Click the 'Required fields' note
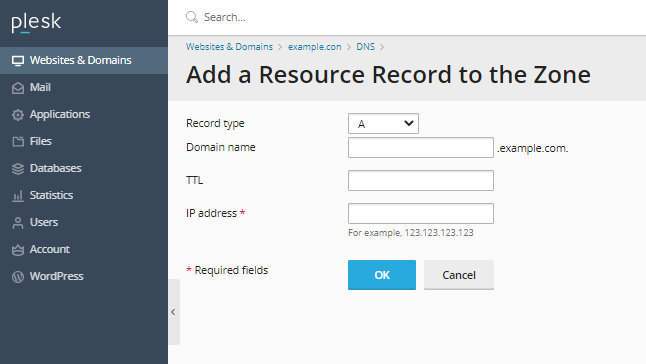Viewport: 646px width, 364px height. (231, 270)
